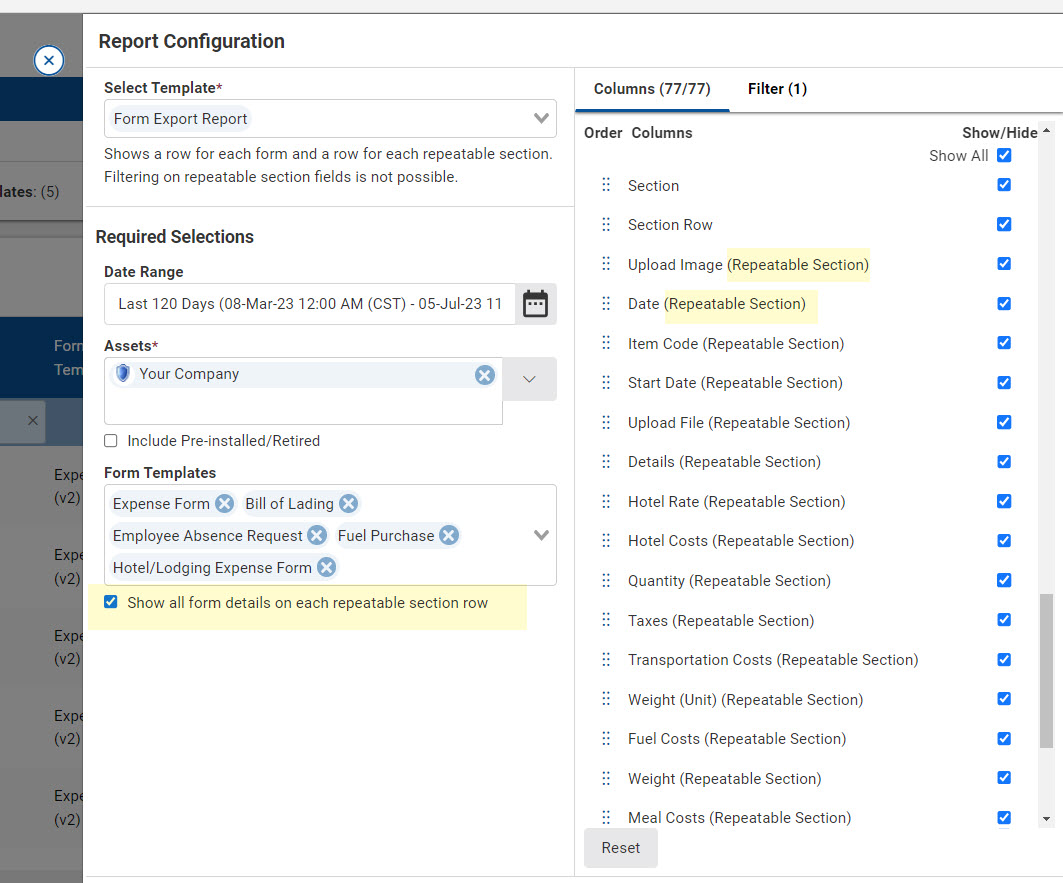Grab drag handle for Details column

pyautogui.click(x=606, y=462)
